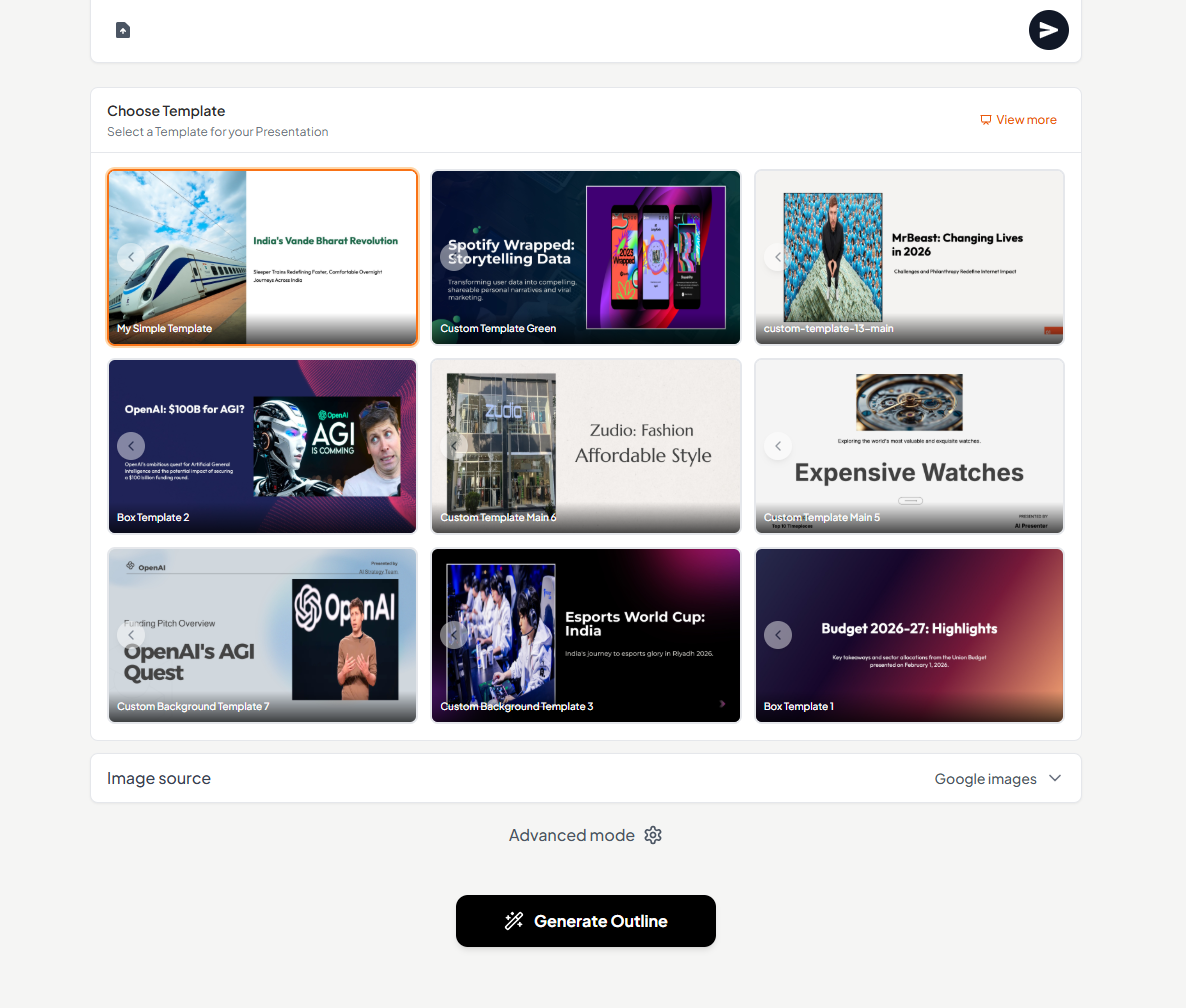This screenshot has width=1186, height=1008.
Task: Click previous arrow on My Simple Template
Action: 131,257
